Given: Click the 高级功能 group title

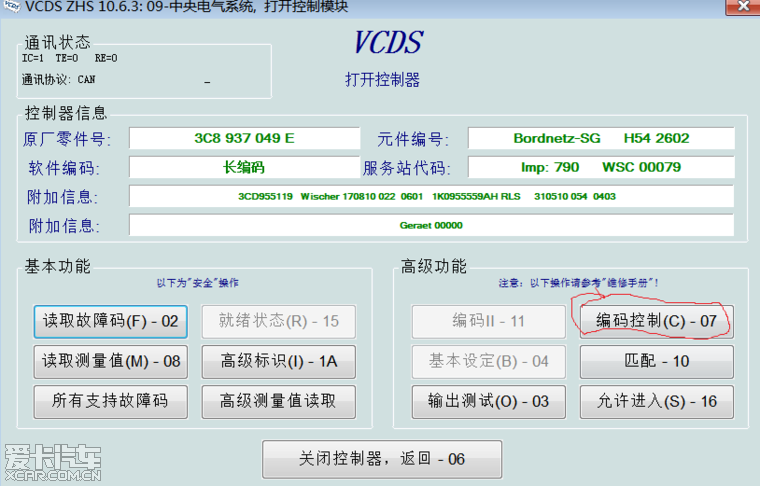Looking at the screenshot, I should (434, 266).
